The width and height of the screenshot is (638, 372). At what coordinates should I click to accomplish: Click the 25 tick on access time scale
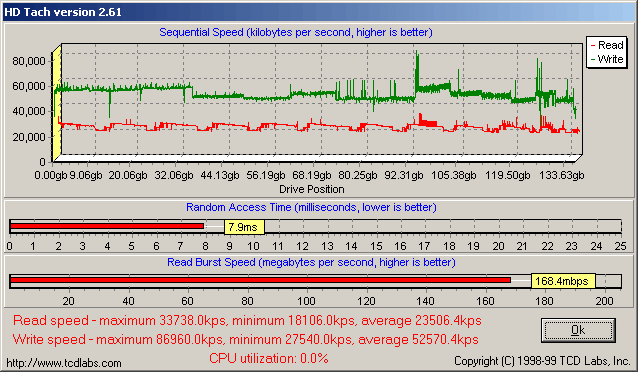click(620, 246)
